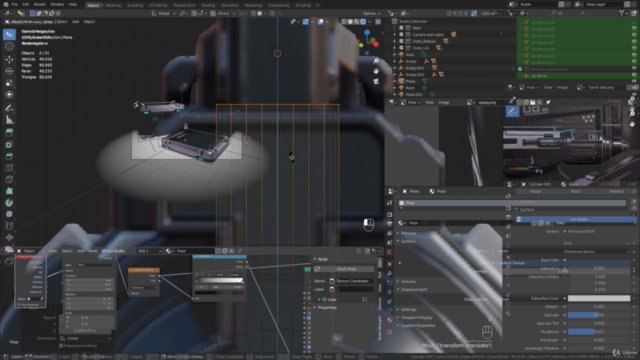This screenshot has width=640, height=360.
Task: Open the Modifiers wrench properties tab
Action: (x=389, y=273)
